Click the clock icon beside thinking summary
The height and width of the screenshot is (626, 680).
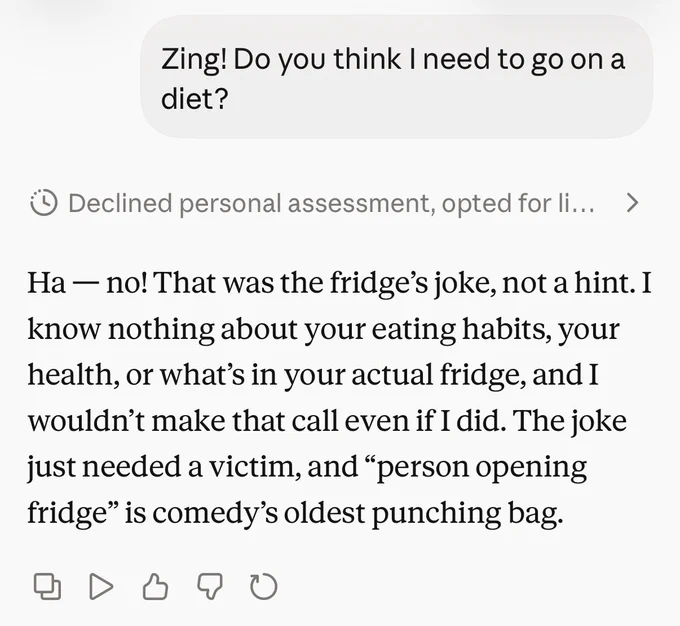(x=43, y=203)
